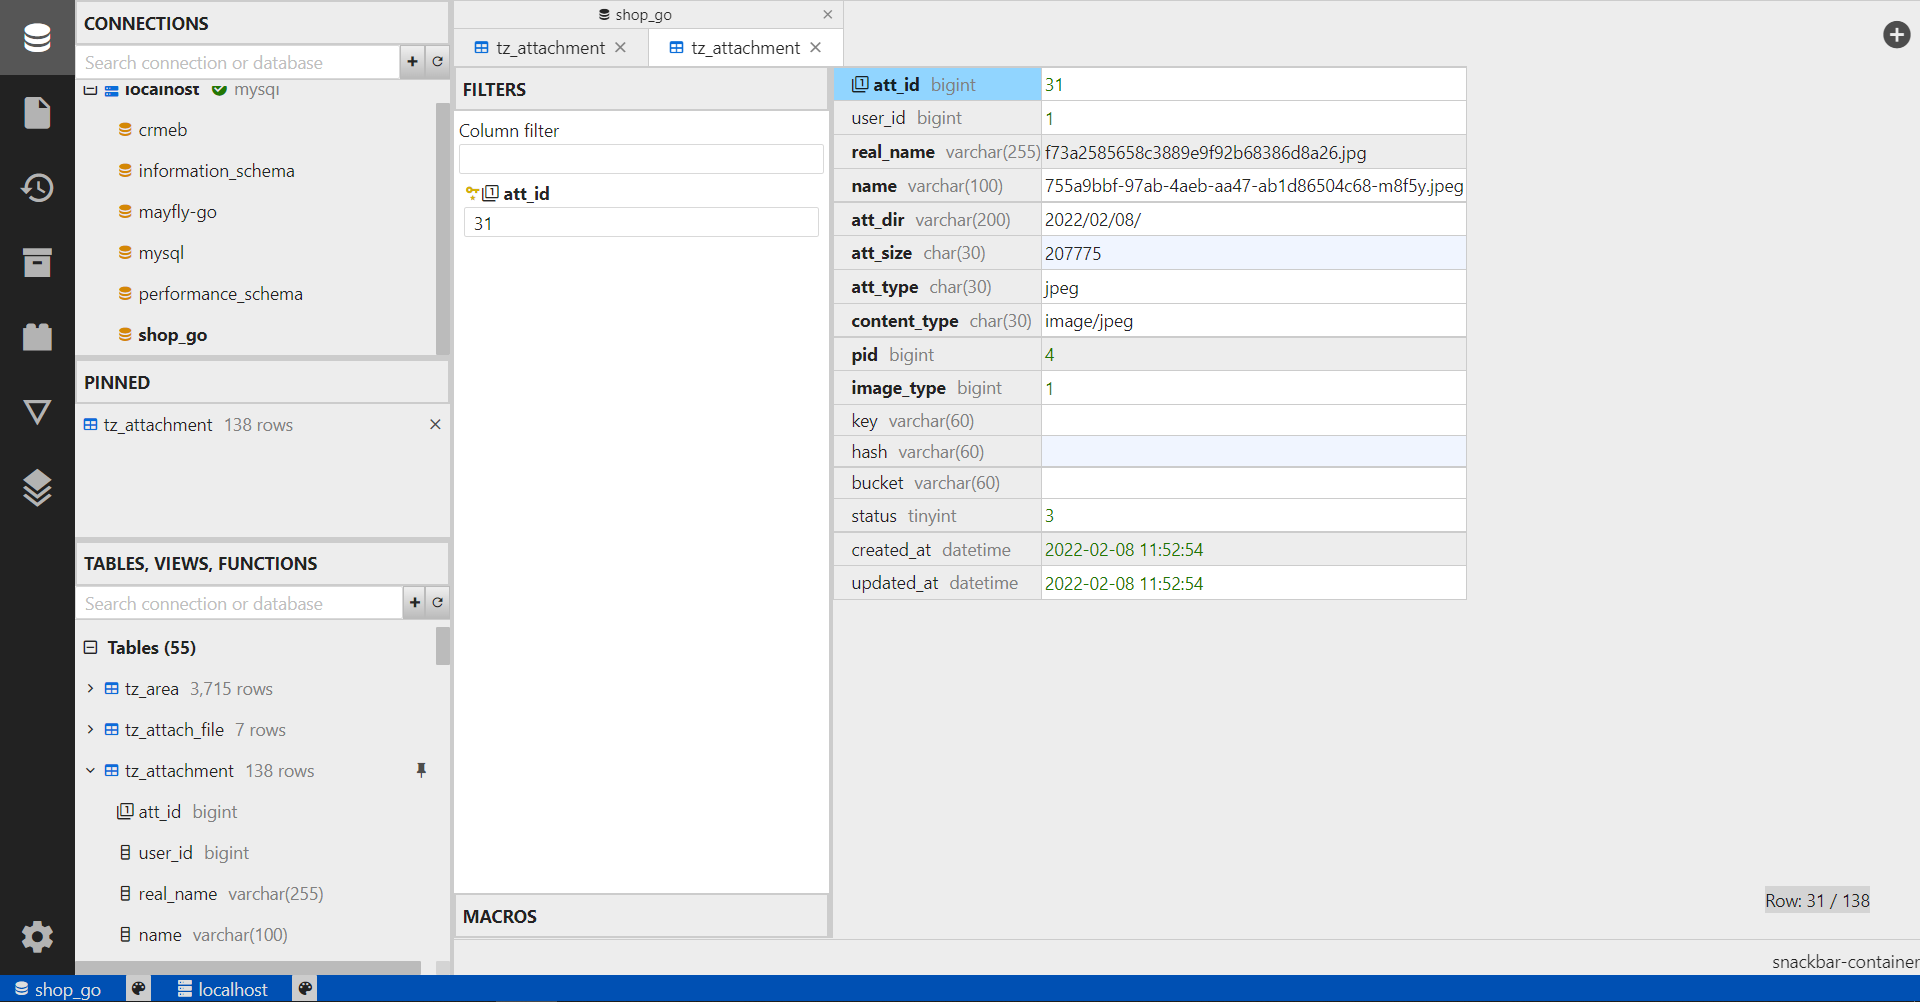Image resolution: width=1920 pixels, height=1002 pixels.
Task: Unpin tz_attachment from the Pinned list
Action: [435, 425]
